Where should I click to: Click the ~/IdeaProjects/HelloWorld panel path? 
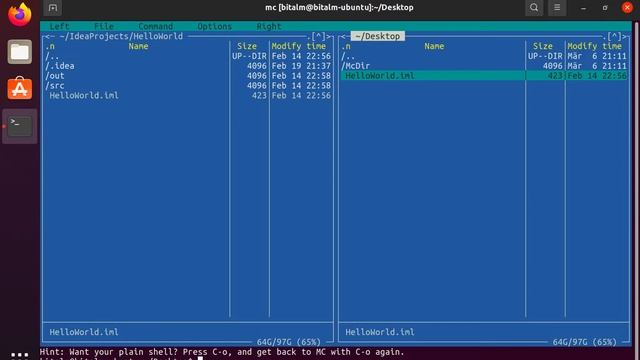(x=121, y=36)
